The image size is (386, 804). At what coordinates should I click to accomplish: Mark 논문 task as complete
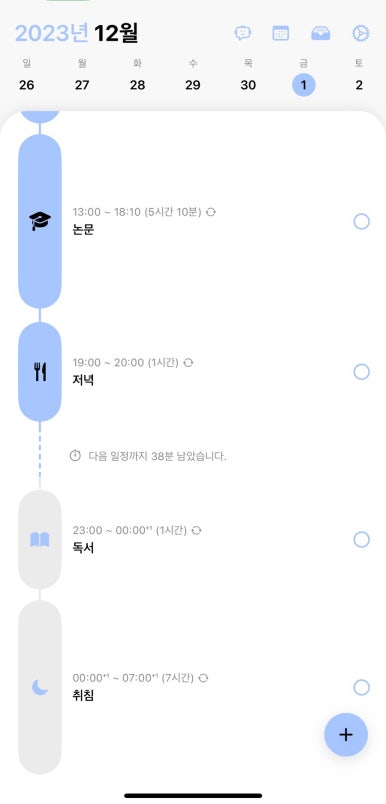click(361, 222)
